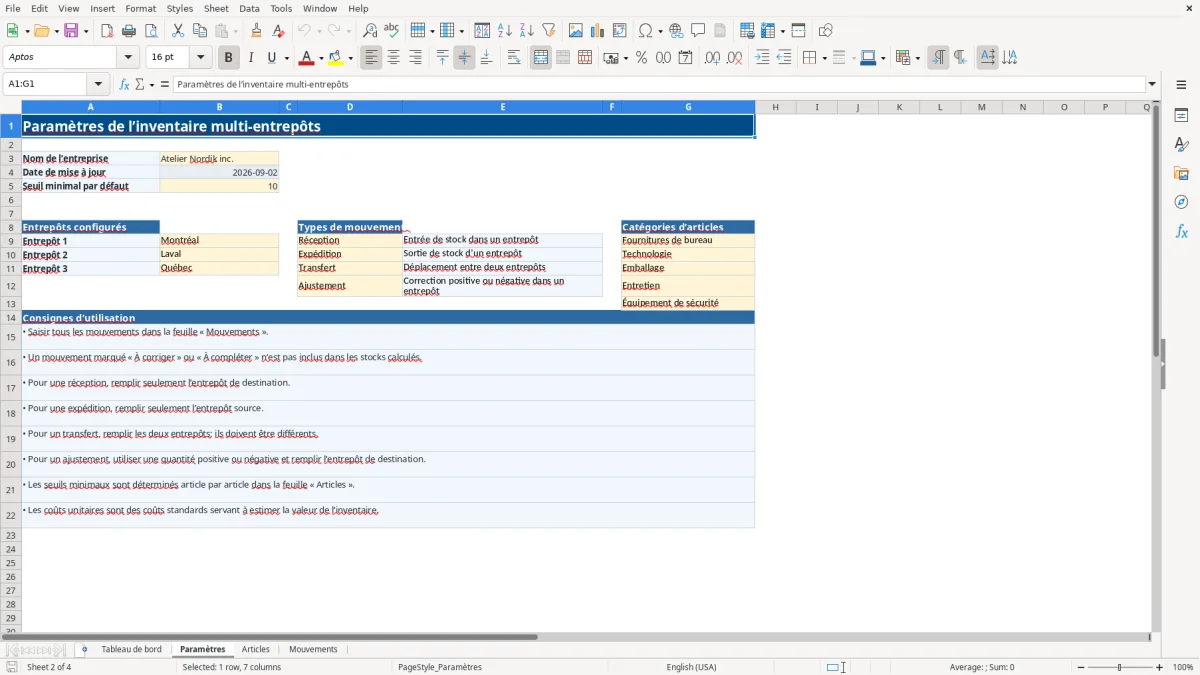Open the Borders dropdown arrow
This screenshot has width=1200, height=675.
click(x=823, y=58)
